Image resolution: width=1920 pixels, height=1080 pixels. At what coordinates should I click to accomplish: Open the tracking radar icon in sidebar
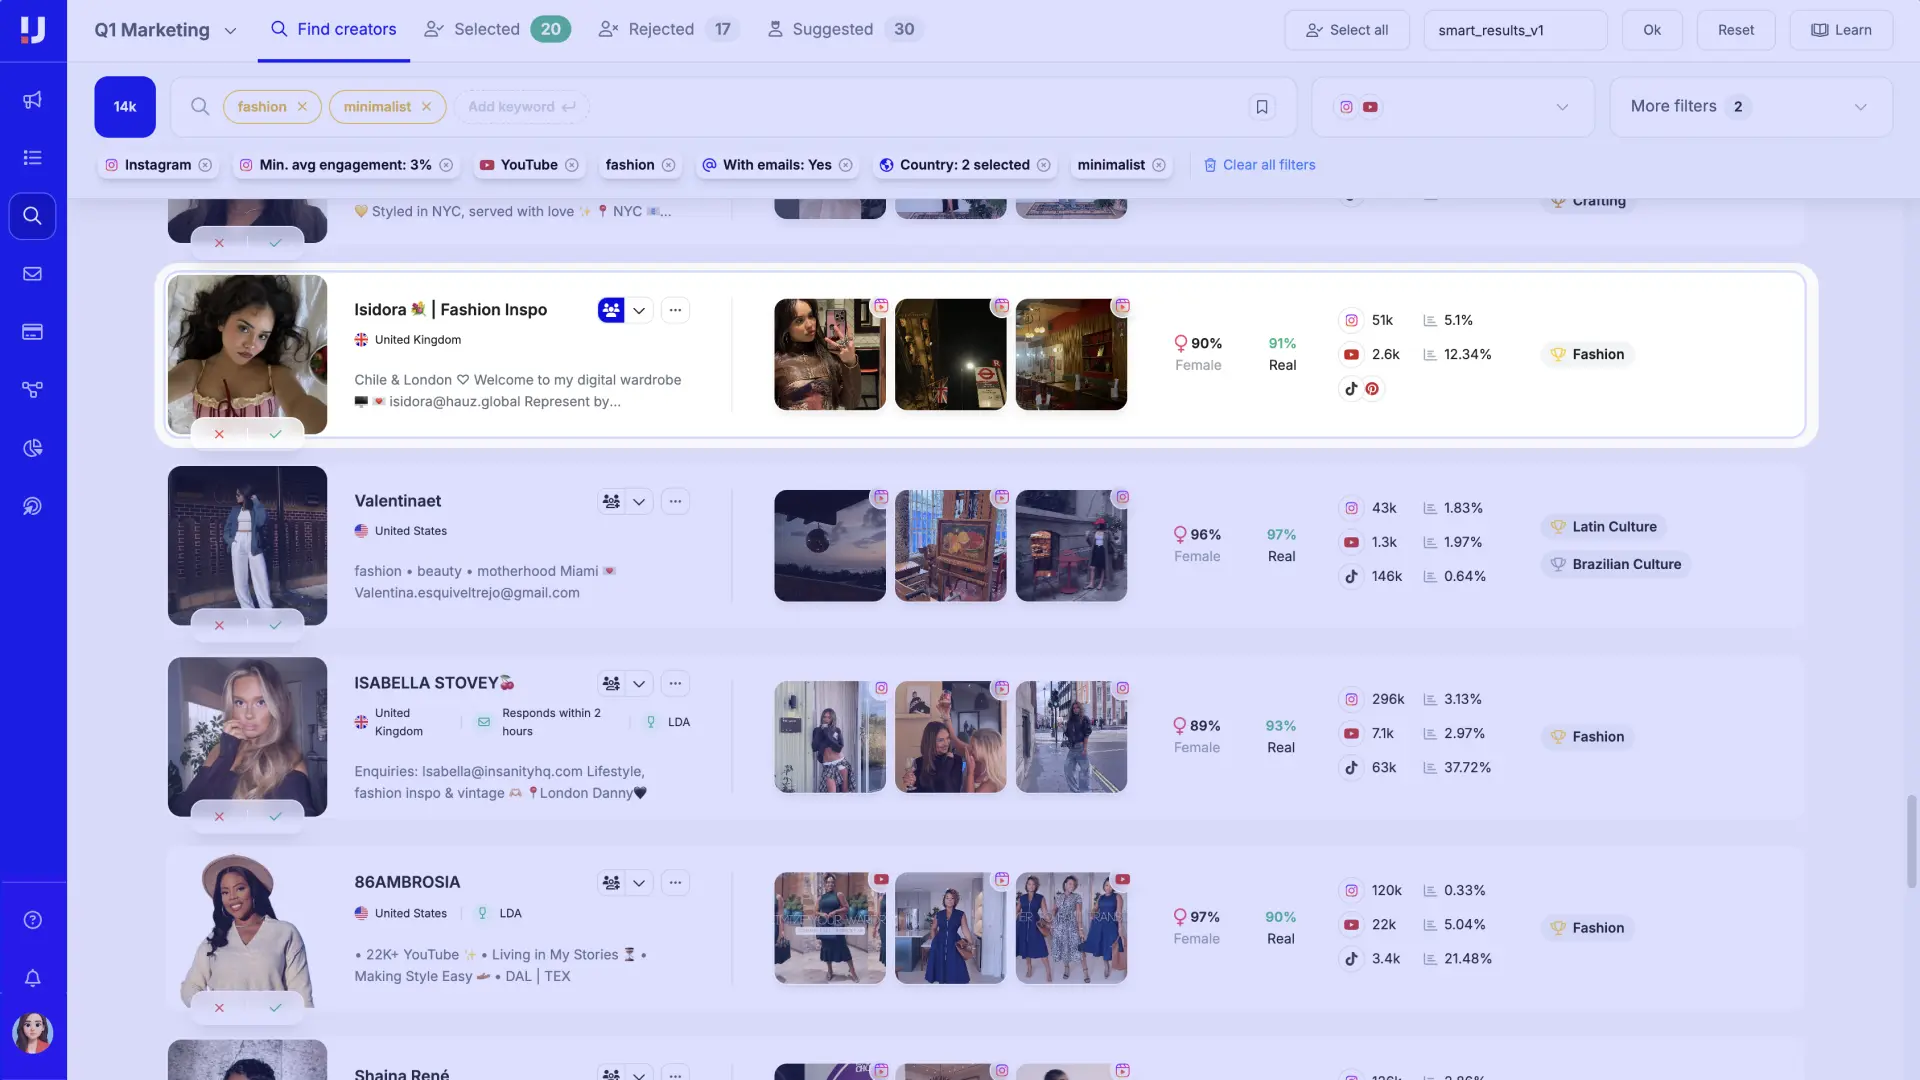(32, 506)
